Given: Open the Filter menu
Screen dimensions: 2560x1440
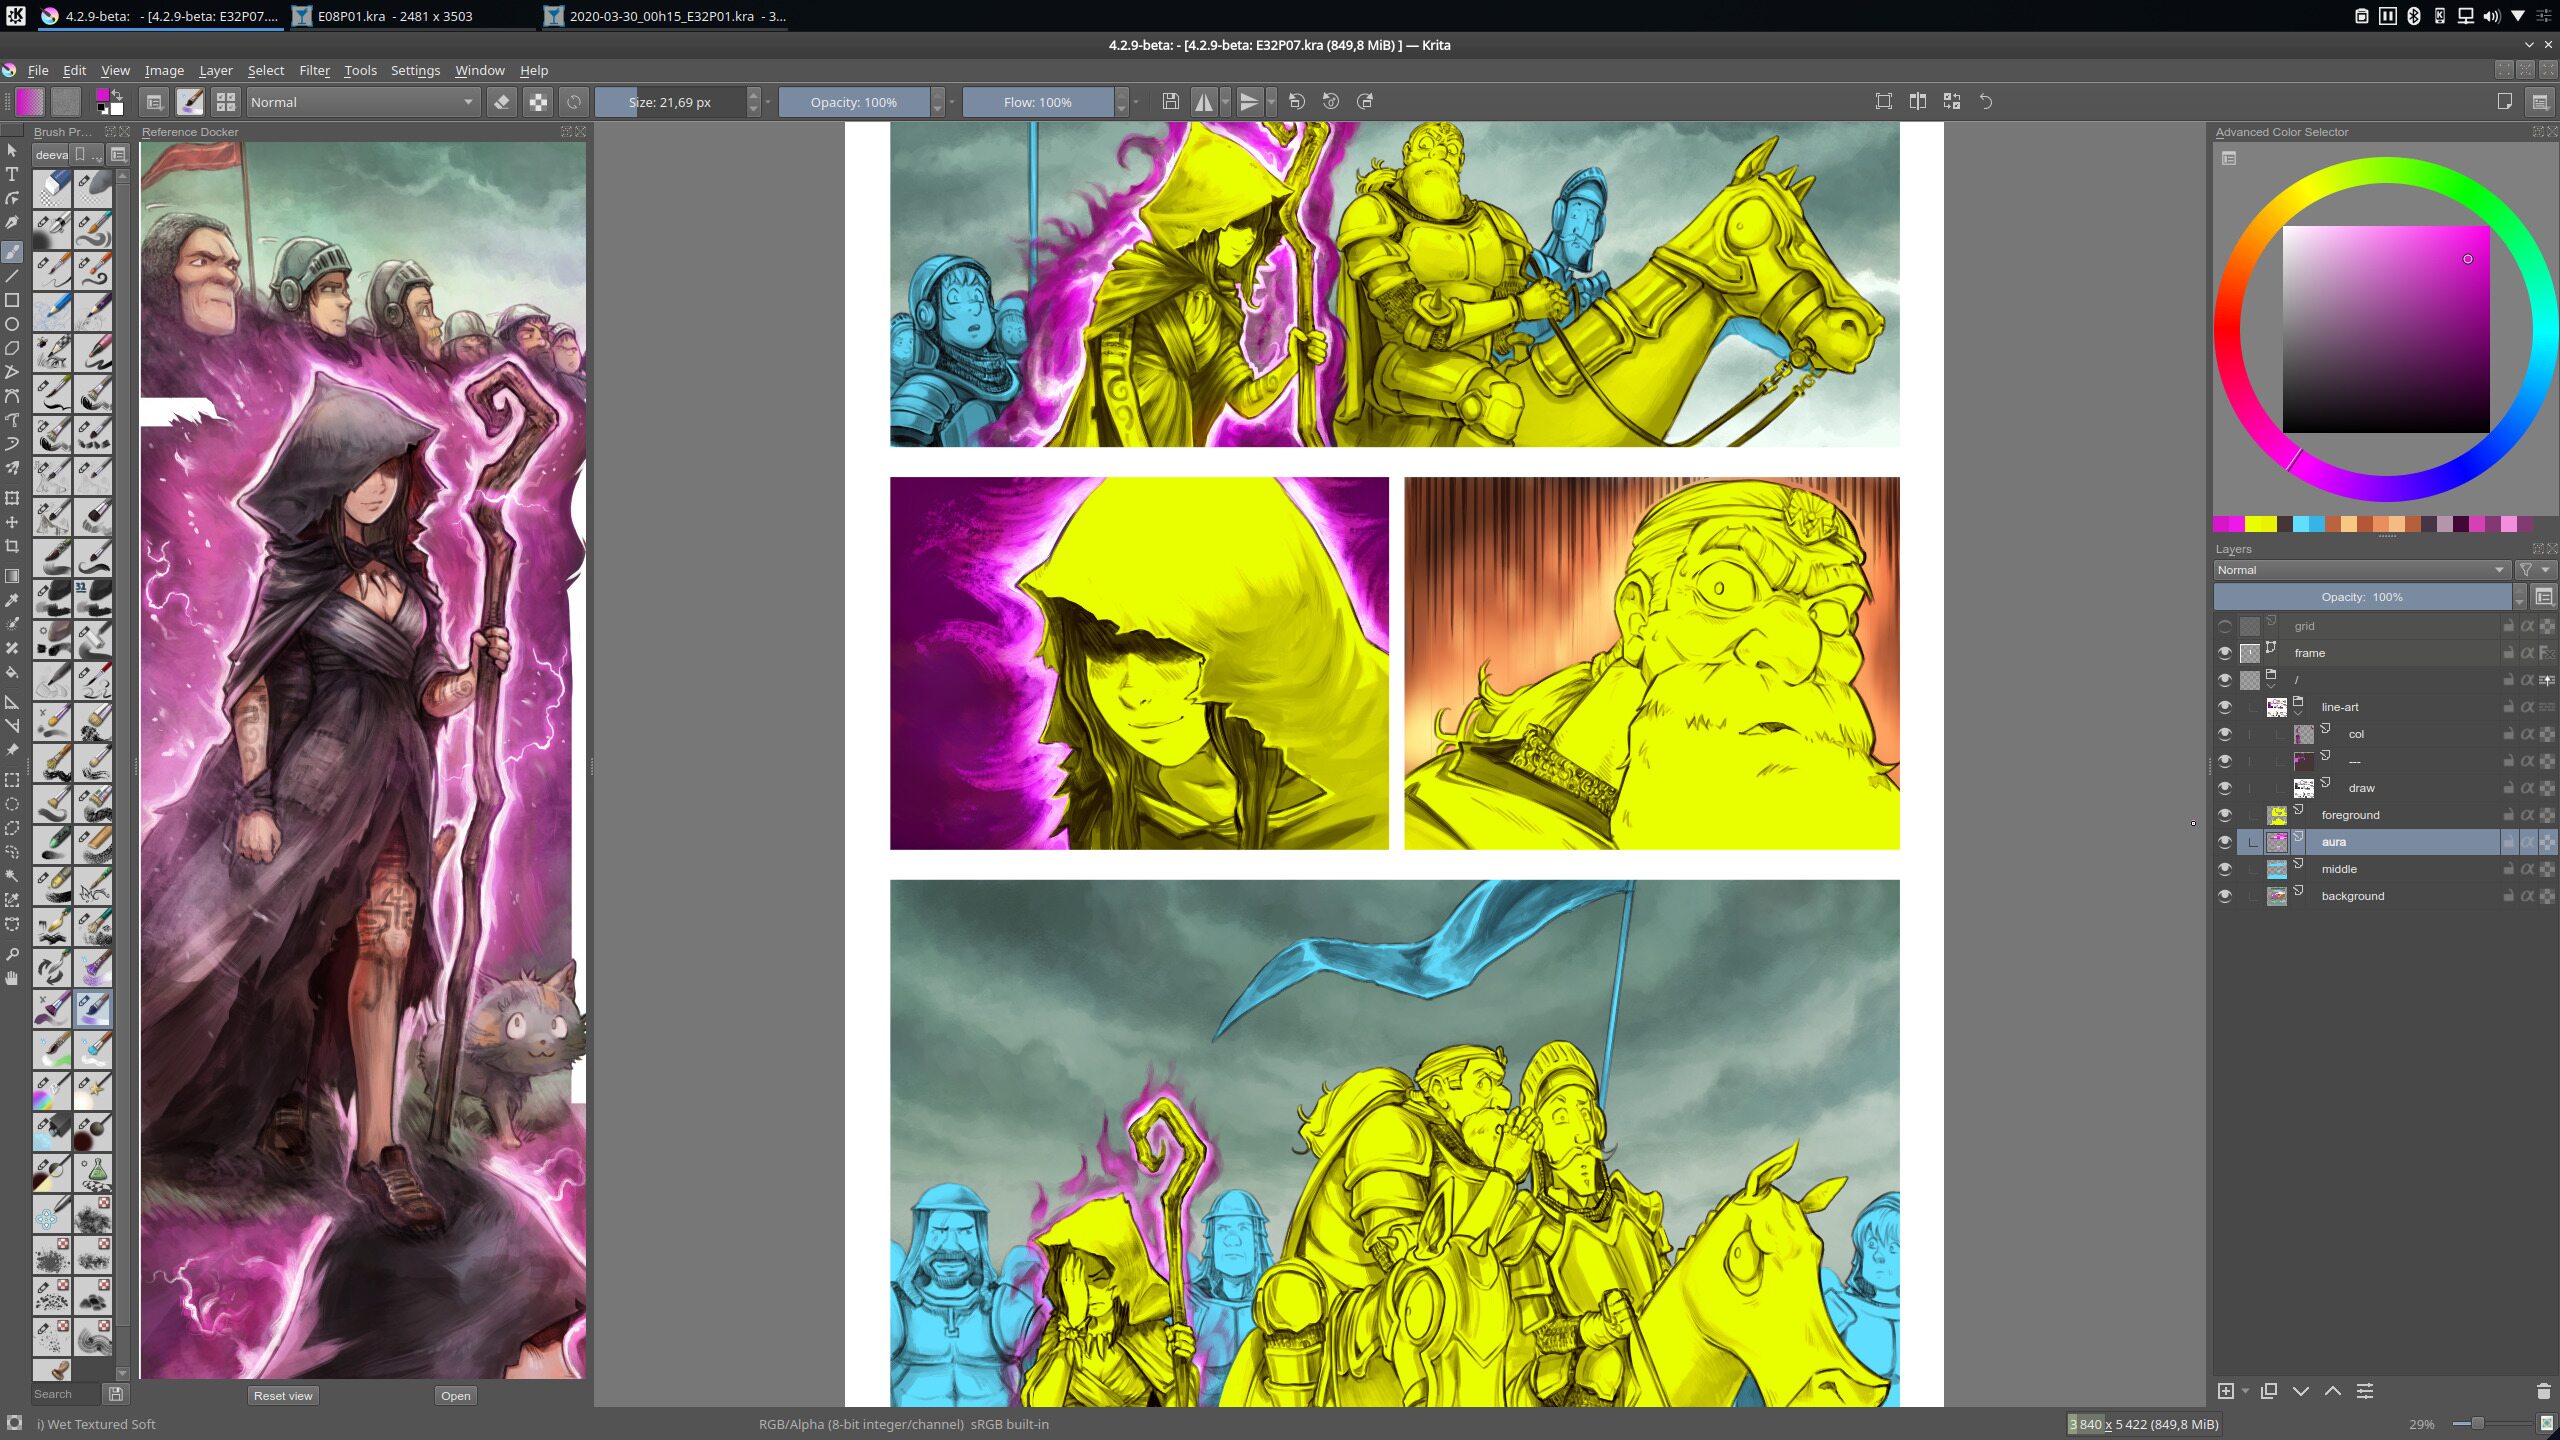Looking at the screenshot, I should [x=314, y=70].
